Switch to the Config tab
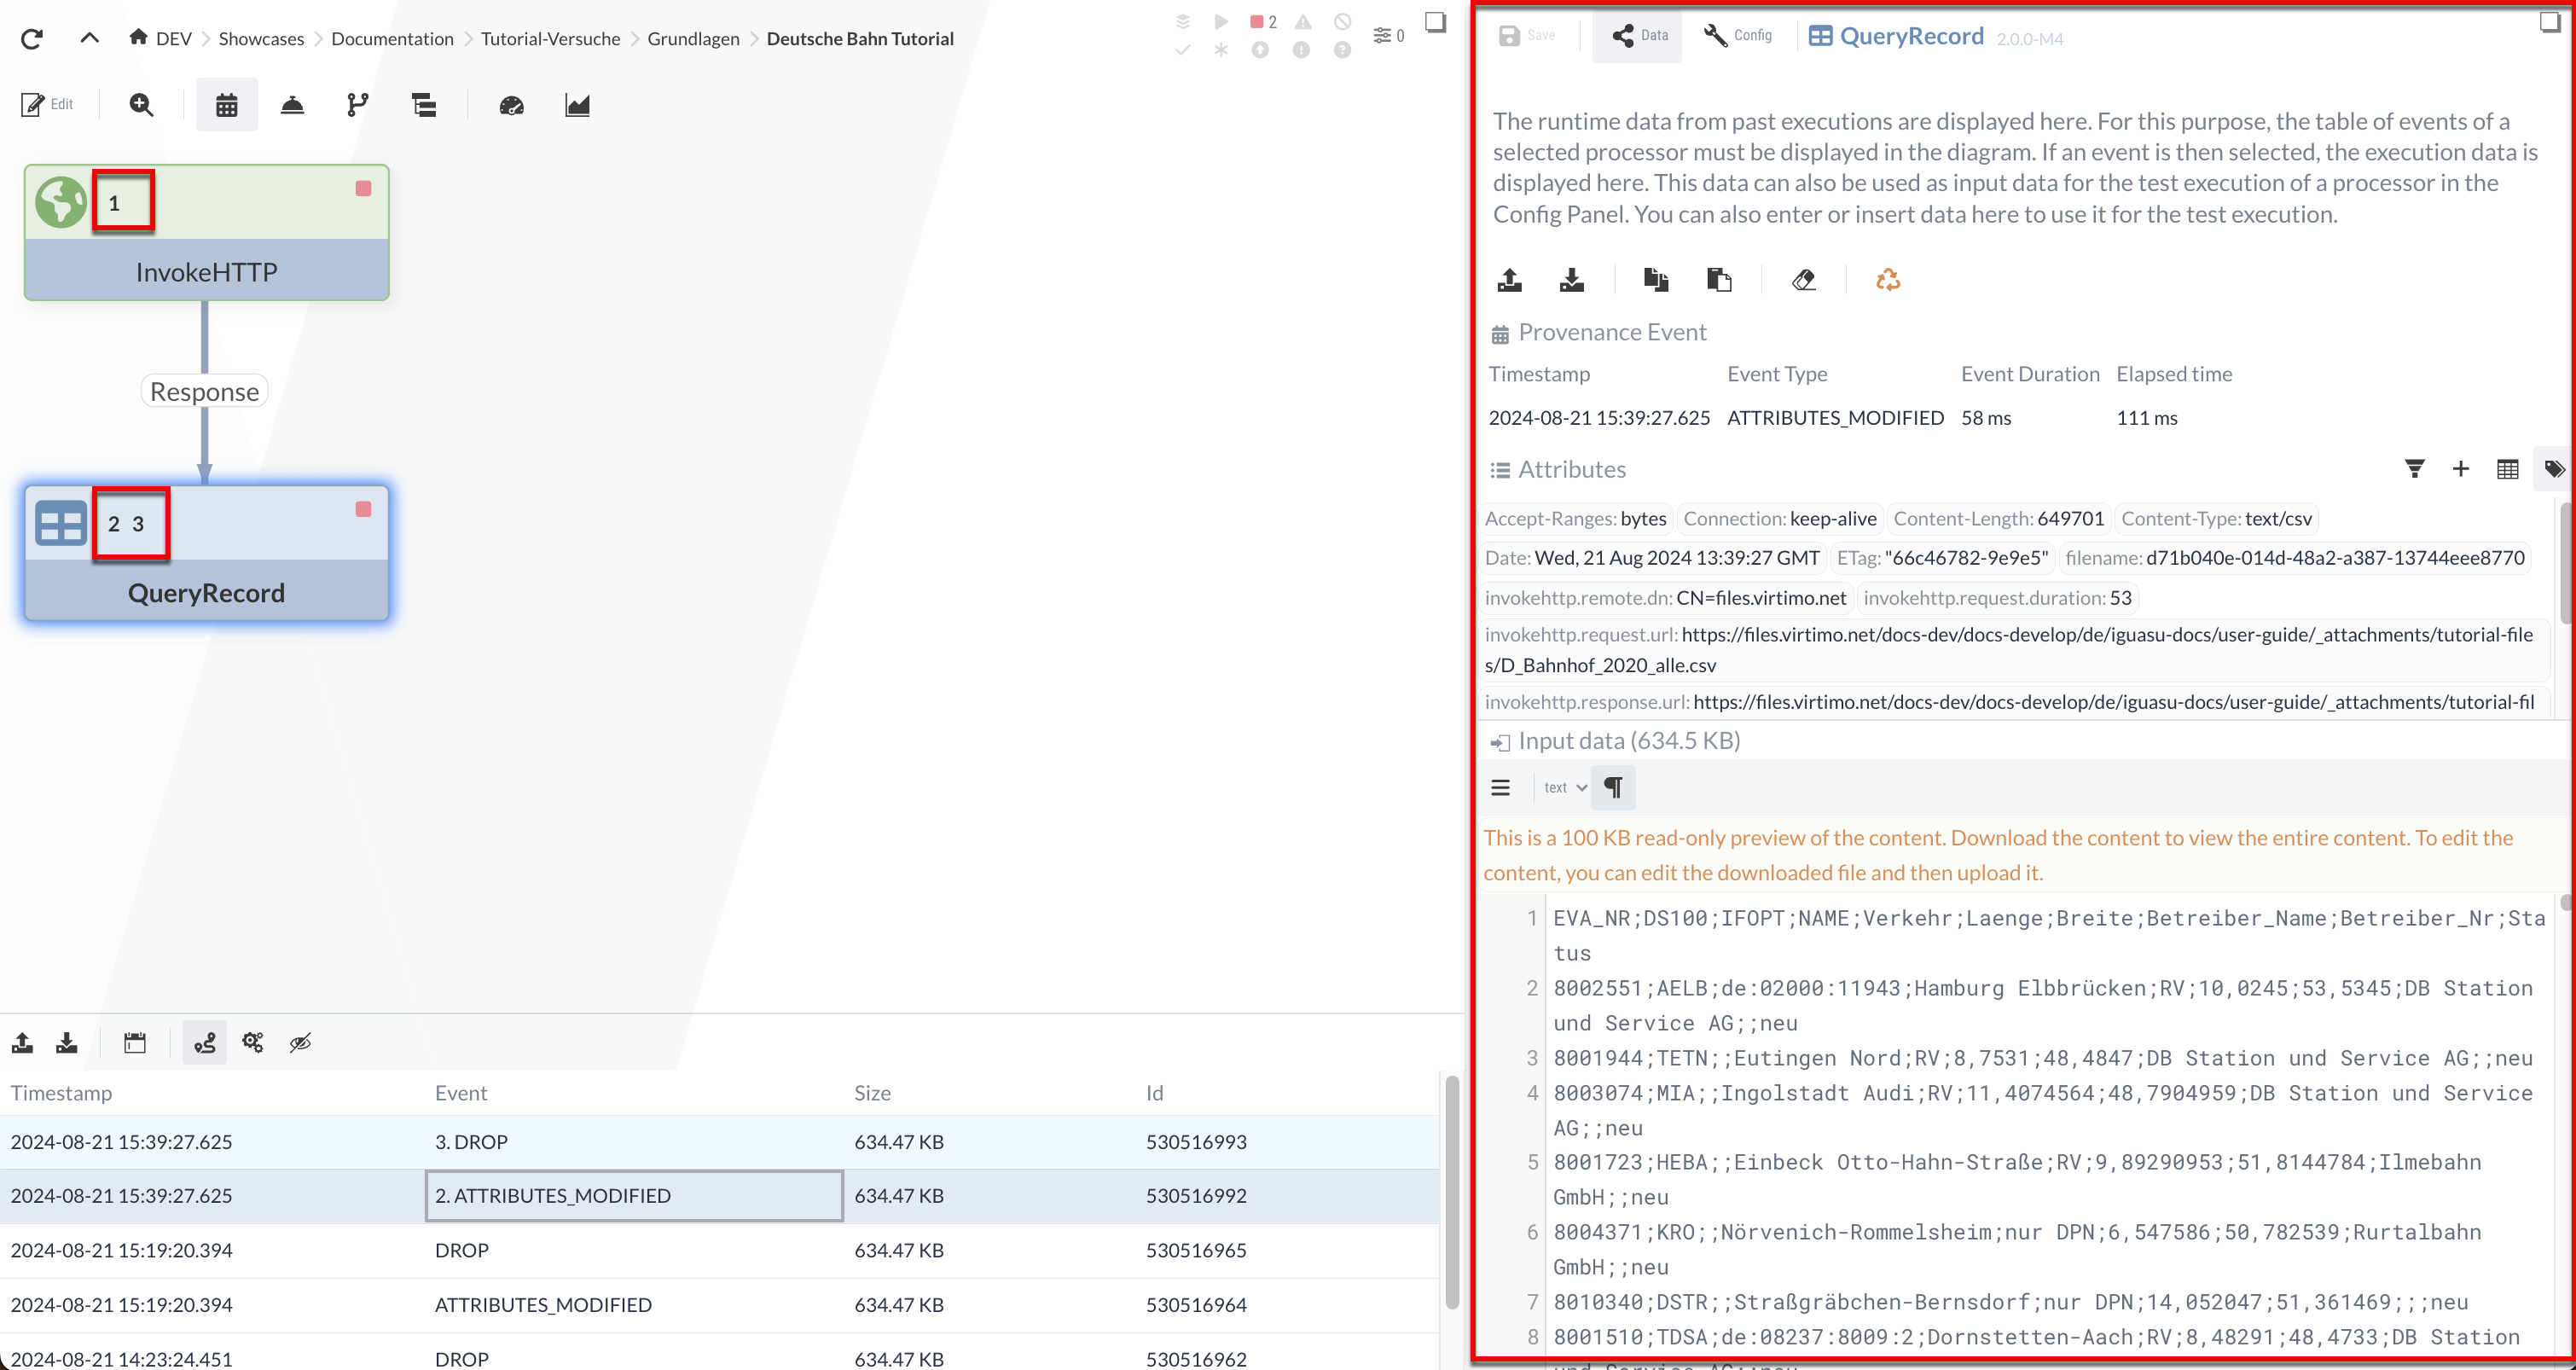Viewport: 2576px width, 1370px height. pos(1738,35)
